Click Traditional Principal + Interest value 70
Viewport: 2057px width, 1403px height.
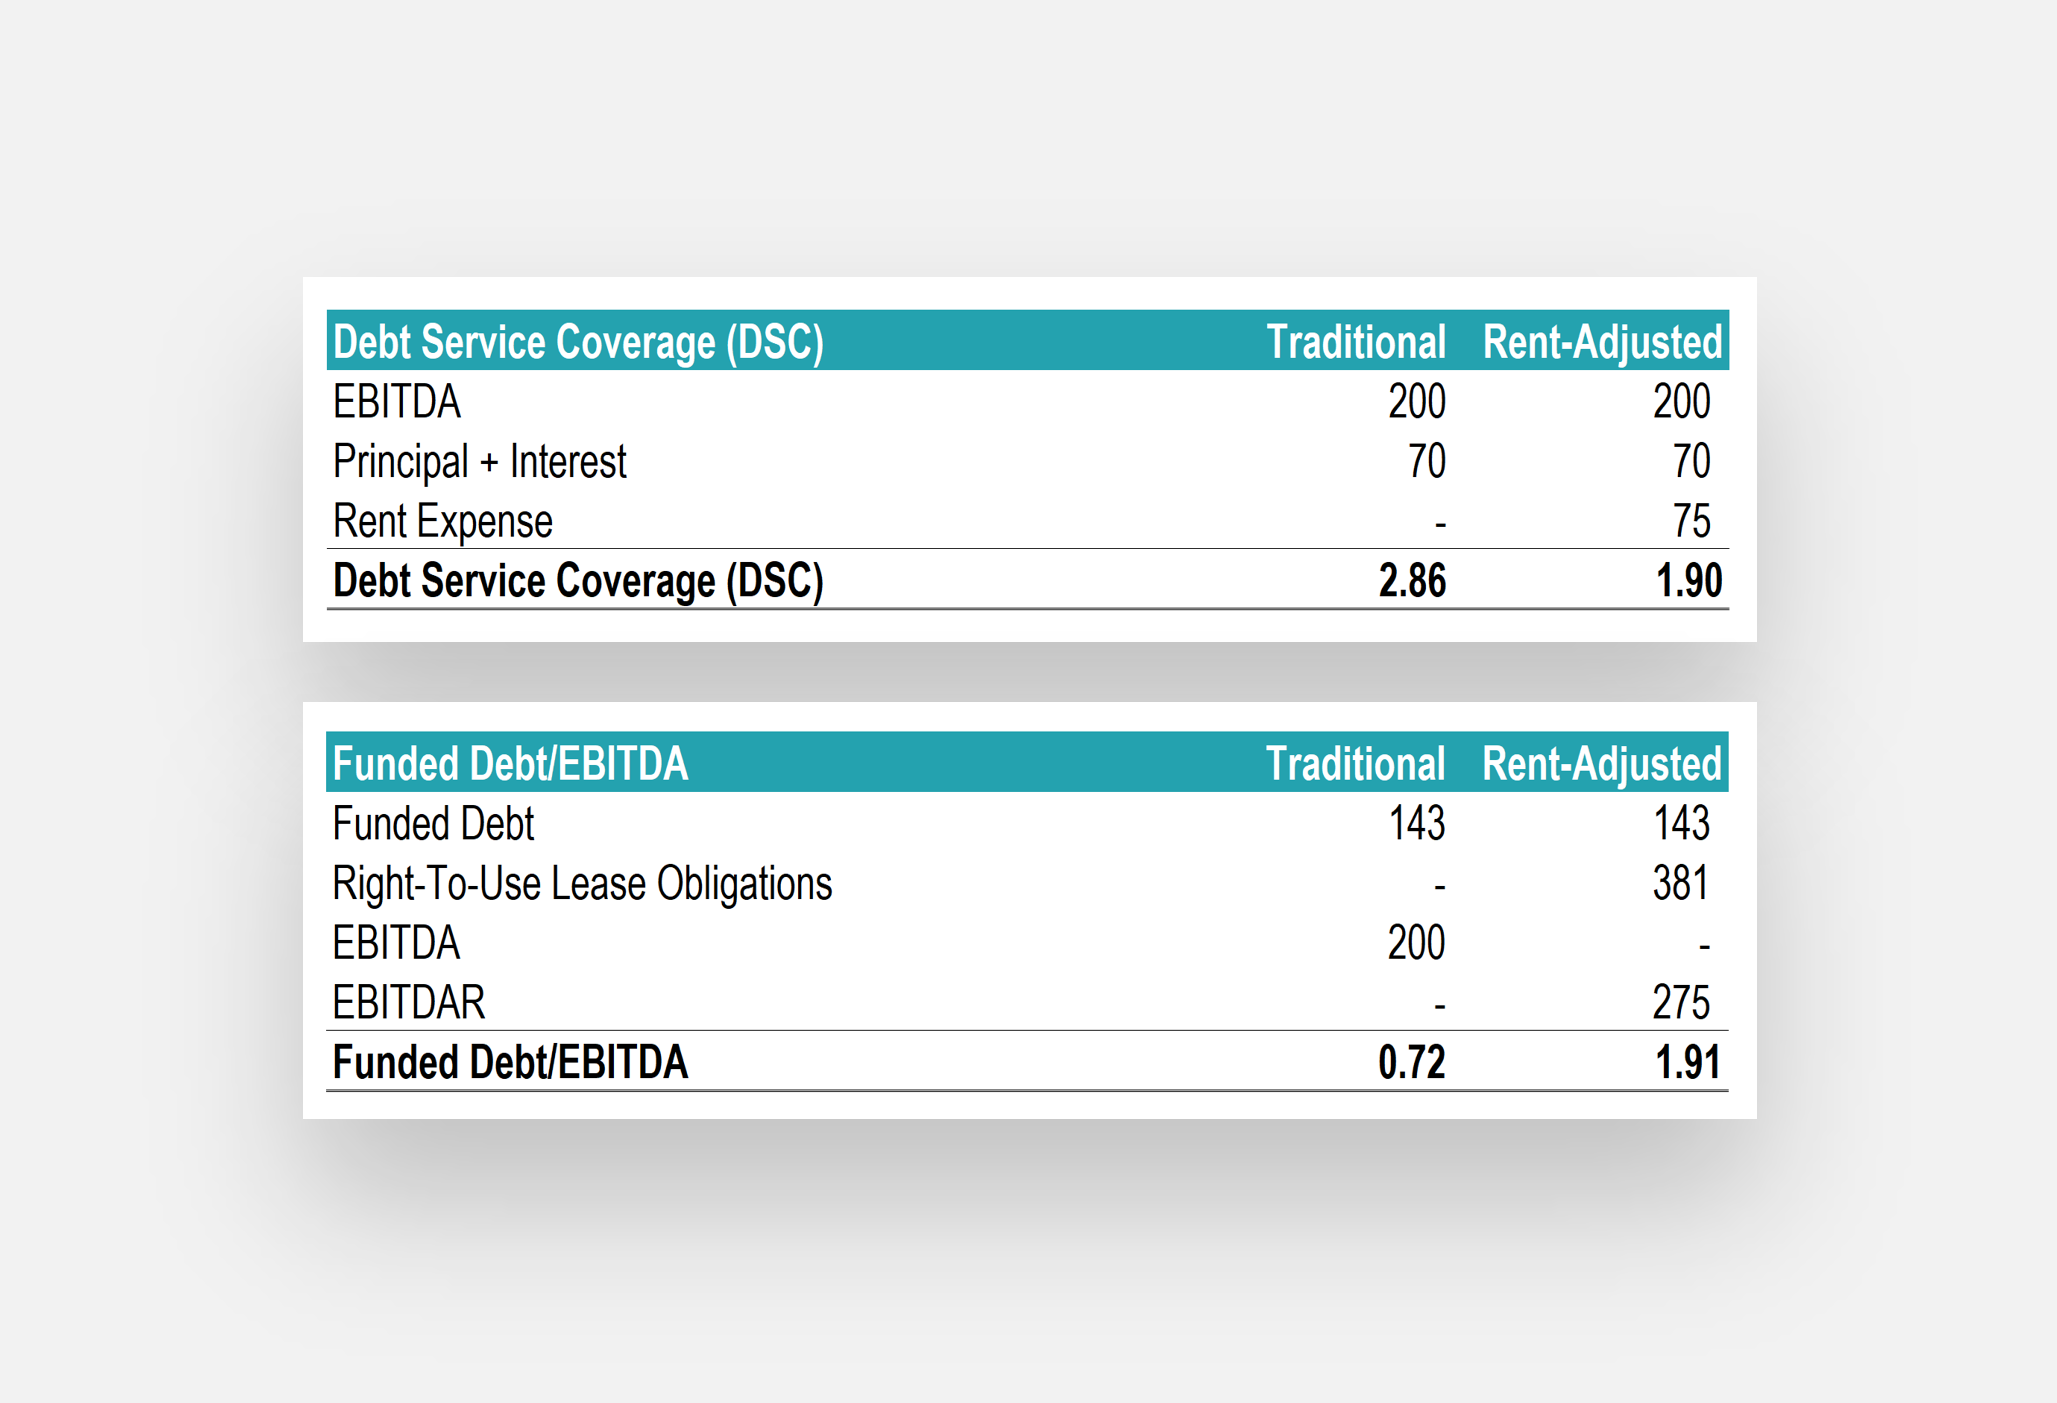point(1426,462)
